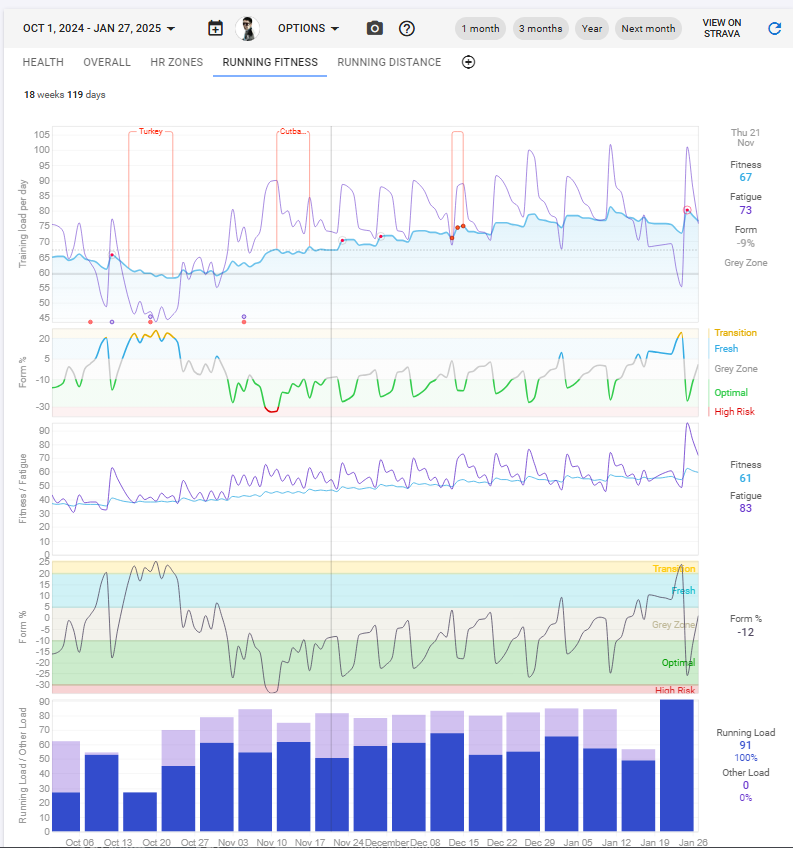Click the athlete profile avatar
Image resolution: width=793 pixels, height=848 pixels.
pyautogui.click(x=247, y=28)
